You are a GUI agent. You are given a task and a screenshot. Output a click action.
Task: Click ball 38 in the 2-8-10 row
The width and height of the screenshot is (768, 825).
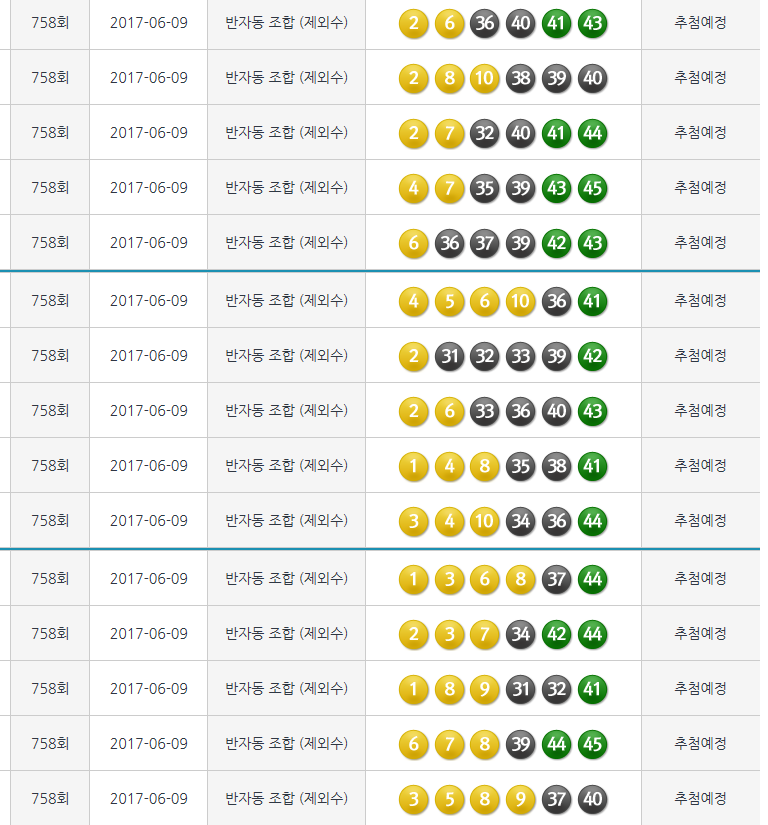pyautogui.click(x=521, y=78)
